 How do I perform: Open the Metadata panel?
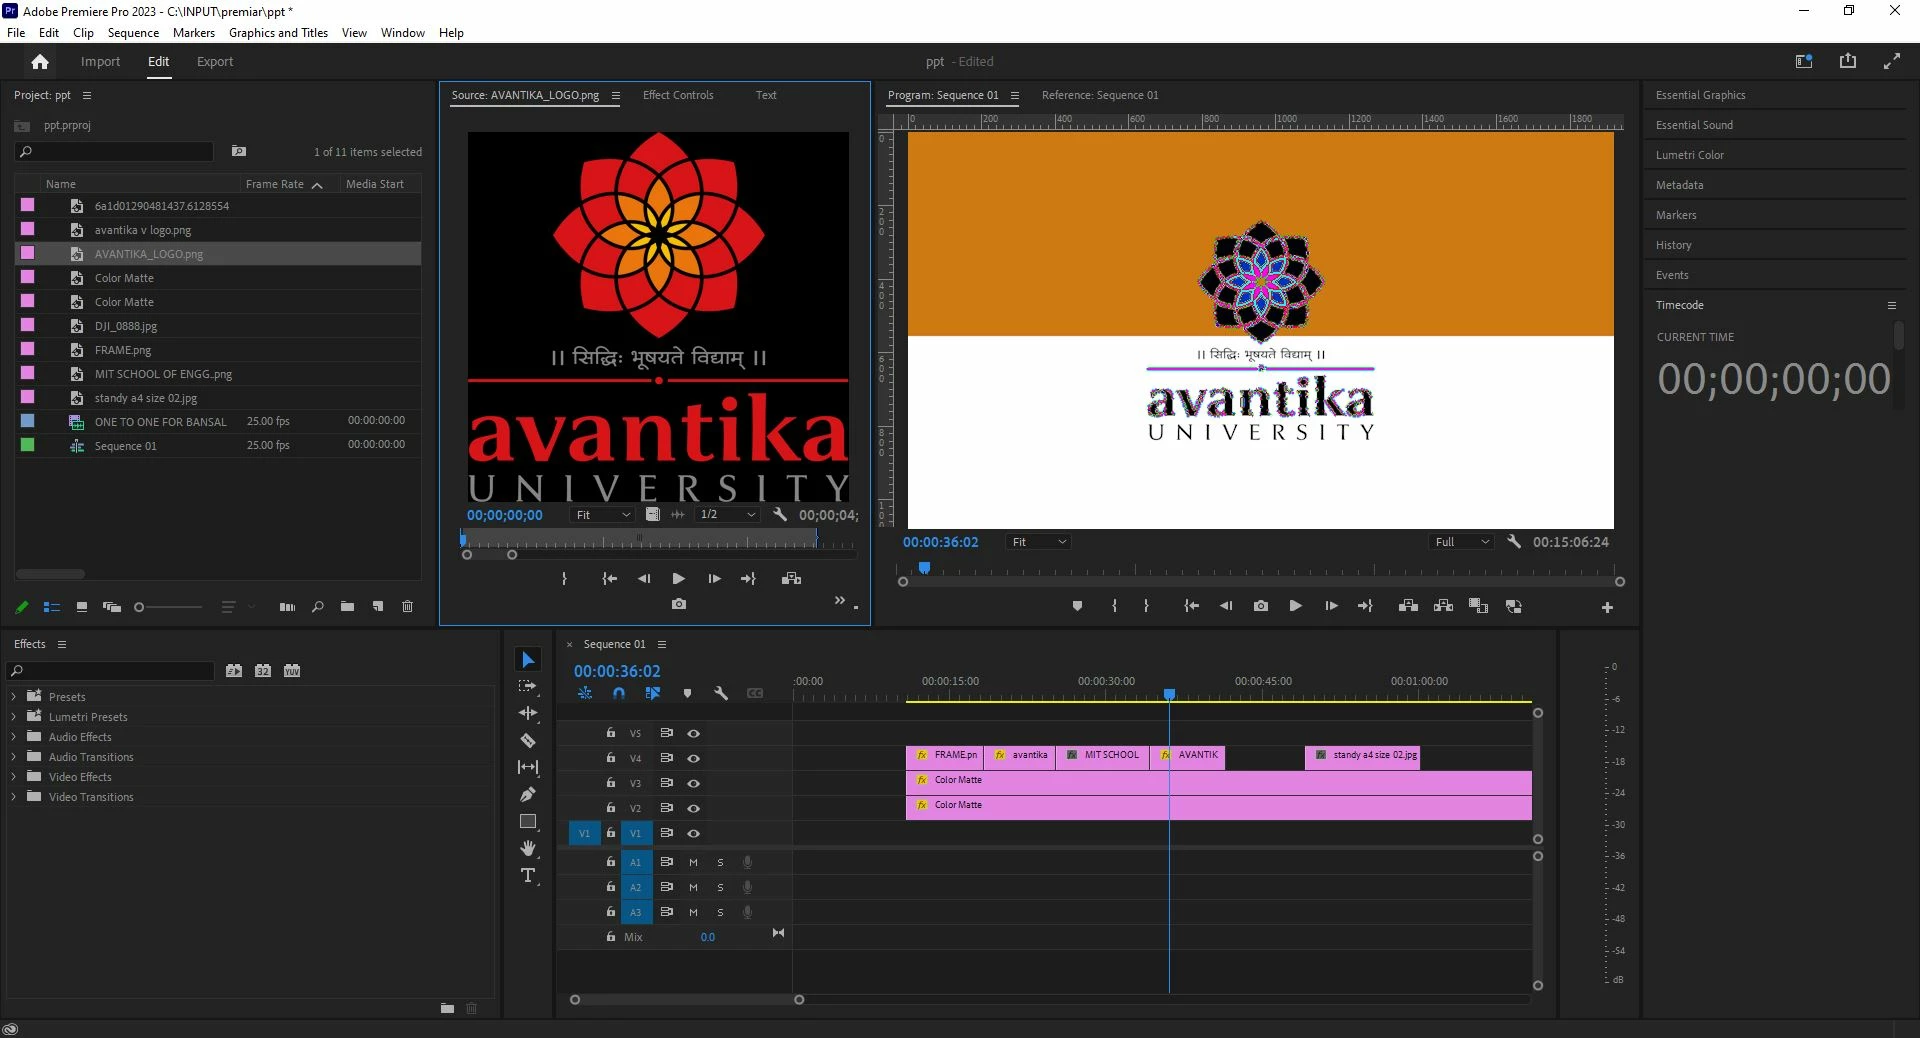click(1680, 185)
